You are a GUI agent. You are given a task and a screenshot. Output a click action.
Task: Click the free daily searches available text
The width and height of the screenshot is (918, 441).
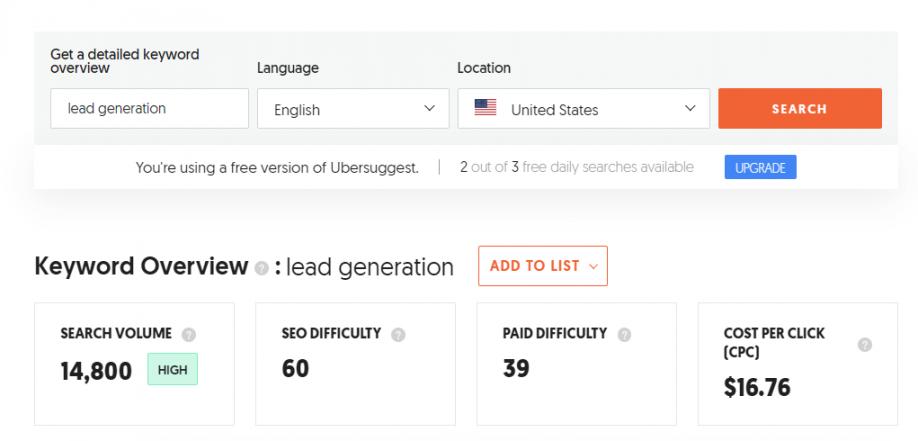[x=577, y=167]
